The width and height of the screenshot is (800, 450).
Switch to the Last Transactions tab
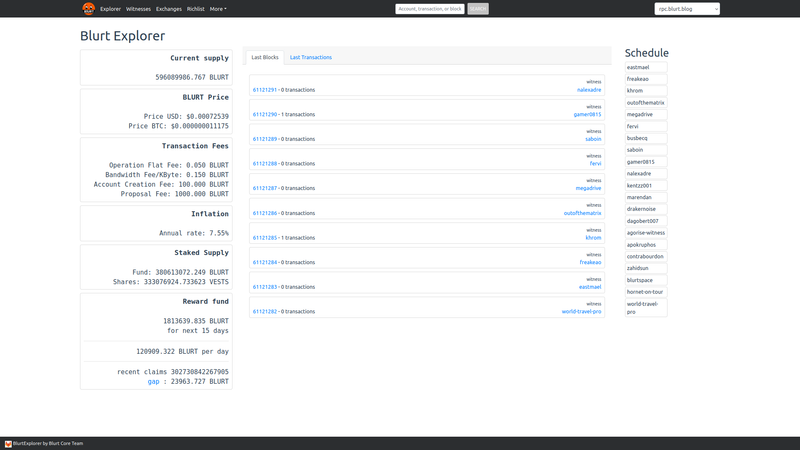click(311, 57)
